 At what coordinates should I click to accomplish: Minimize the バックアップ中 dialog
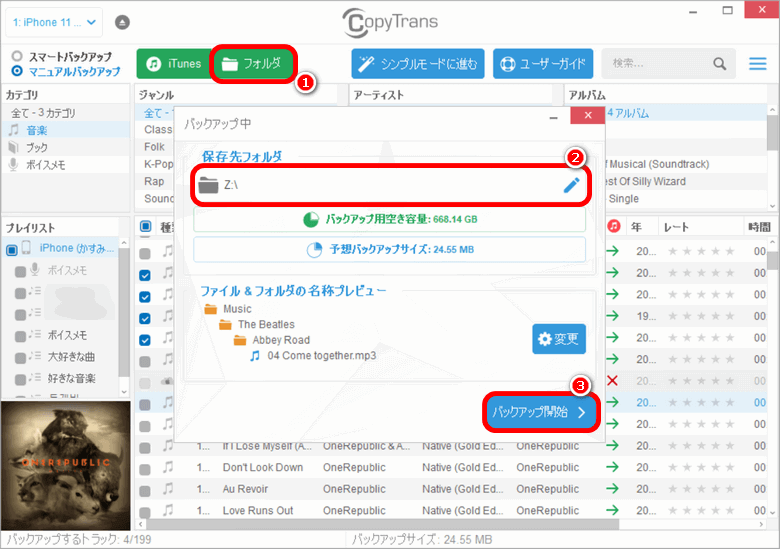(x=553, y=117)
